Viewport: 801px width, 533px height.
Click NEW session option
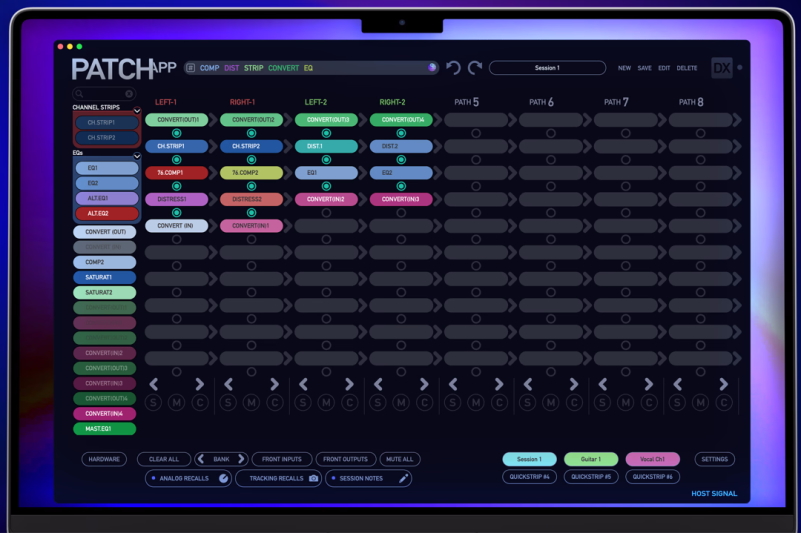tap(624, 68)
